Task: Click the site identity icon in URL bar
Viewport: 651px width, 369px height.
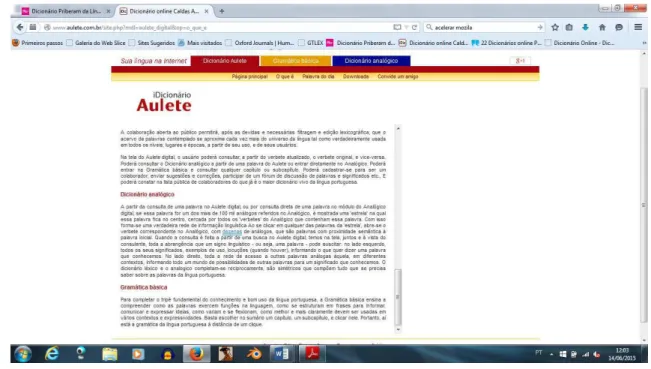Action: click(x=47, y=27)
